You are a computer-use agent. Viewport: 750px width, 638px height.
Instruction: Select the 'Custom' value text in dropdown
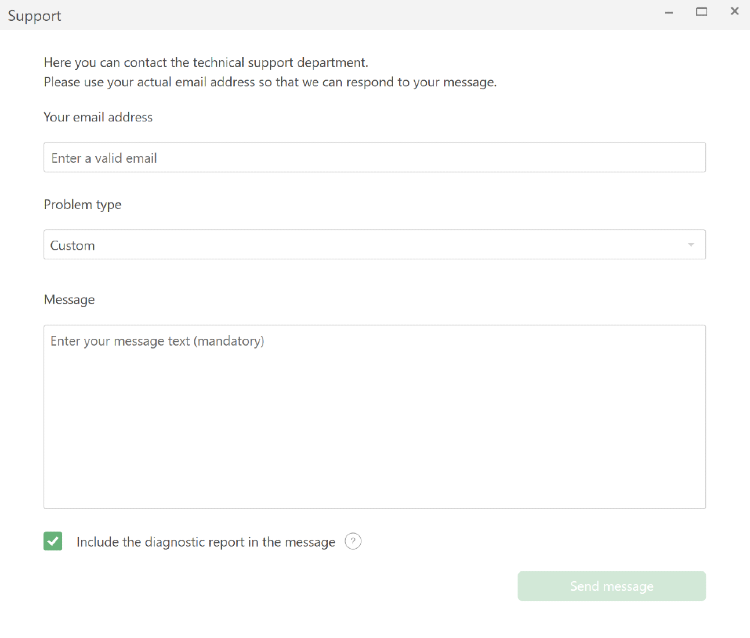(73, 245)
